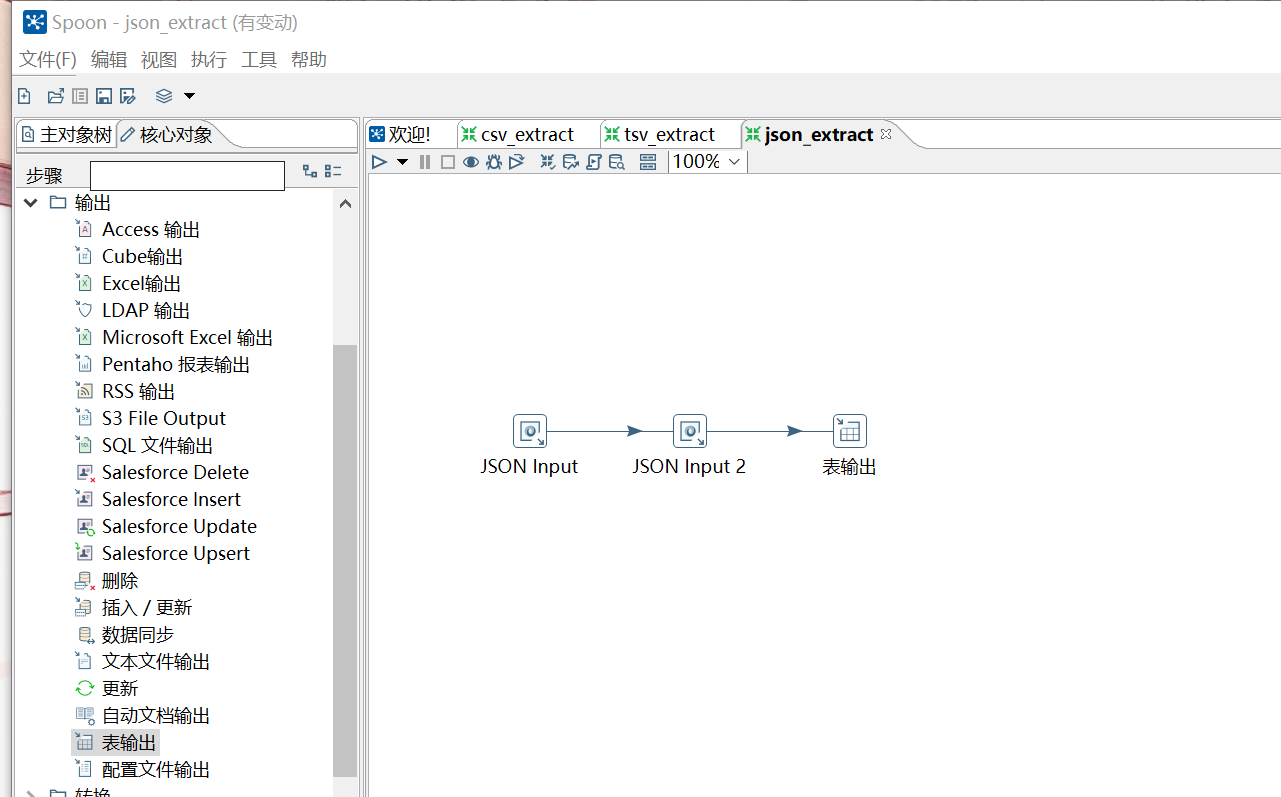Viewport: 1281px width, 797px height.
Task: Select RSS 输出 step
Action: (126, 392)
